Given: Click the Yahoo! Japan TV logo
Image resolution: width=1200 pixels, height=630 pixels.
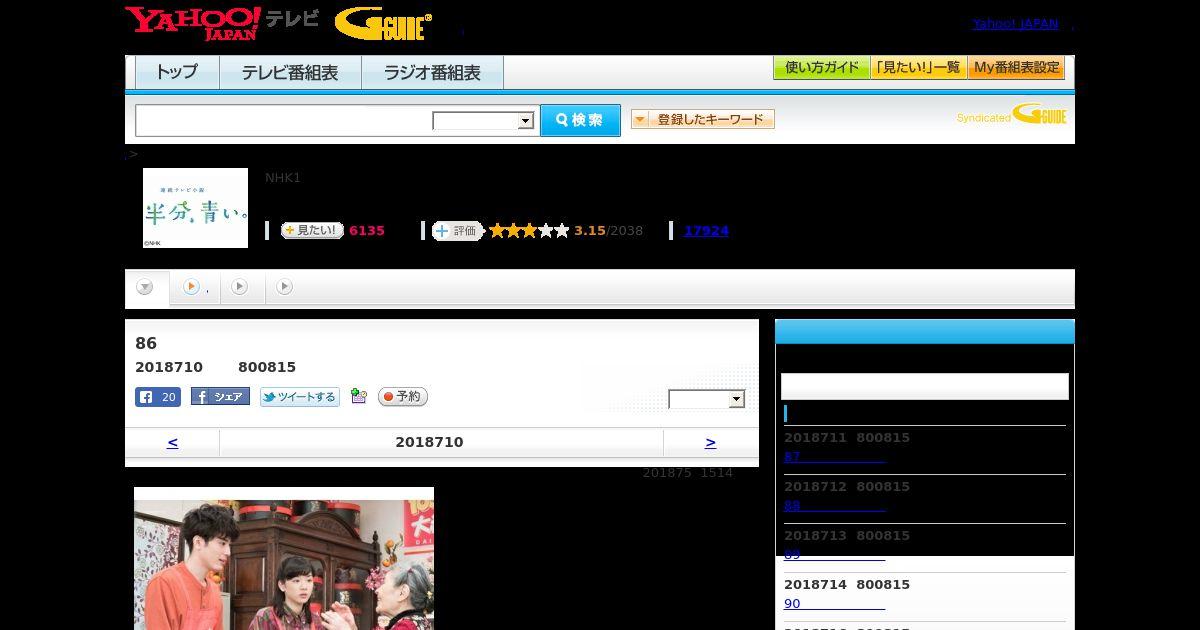Looking at the screenshot, I should [222, 22].
